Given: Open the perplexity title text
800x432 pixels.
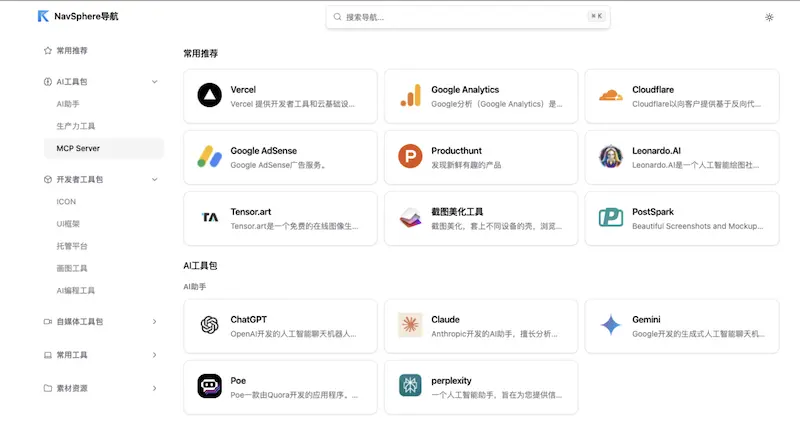Looking at the screenshot, I should 451,381.
